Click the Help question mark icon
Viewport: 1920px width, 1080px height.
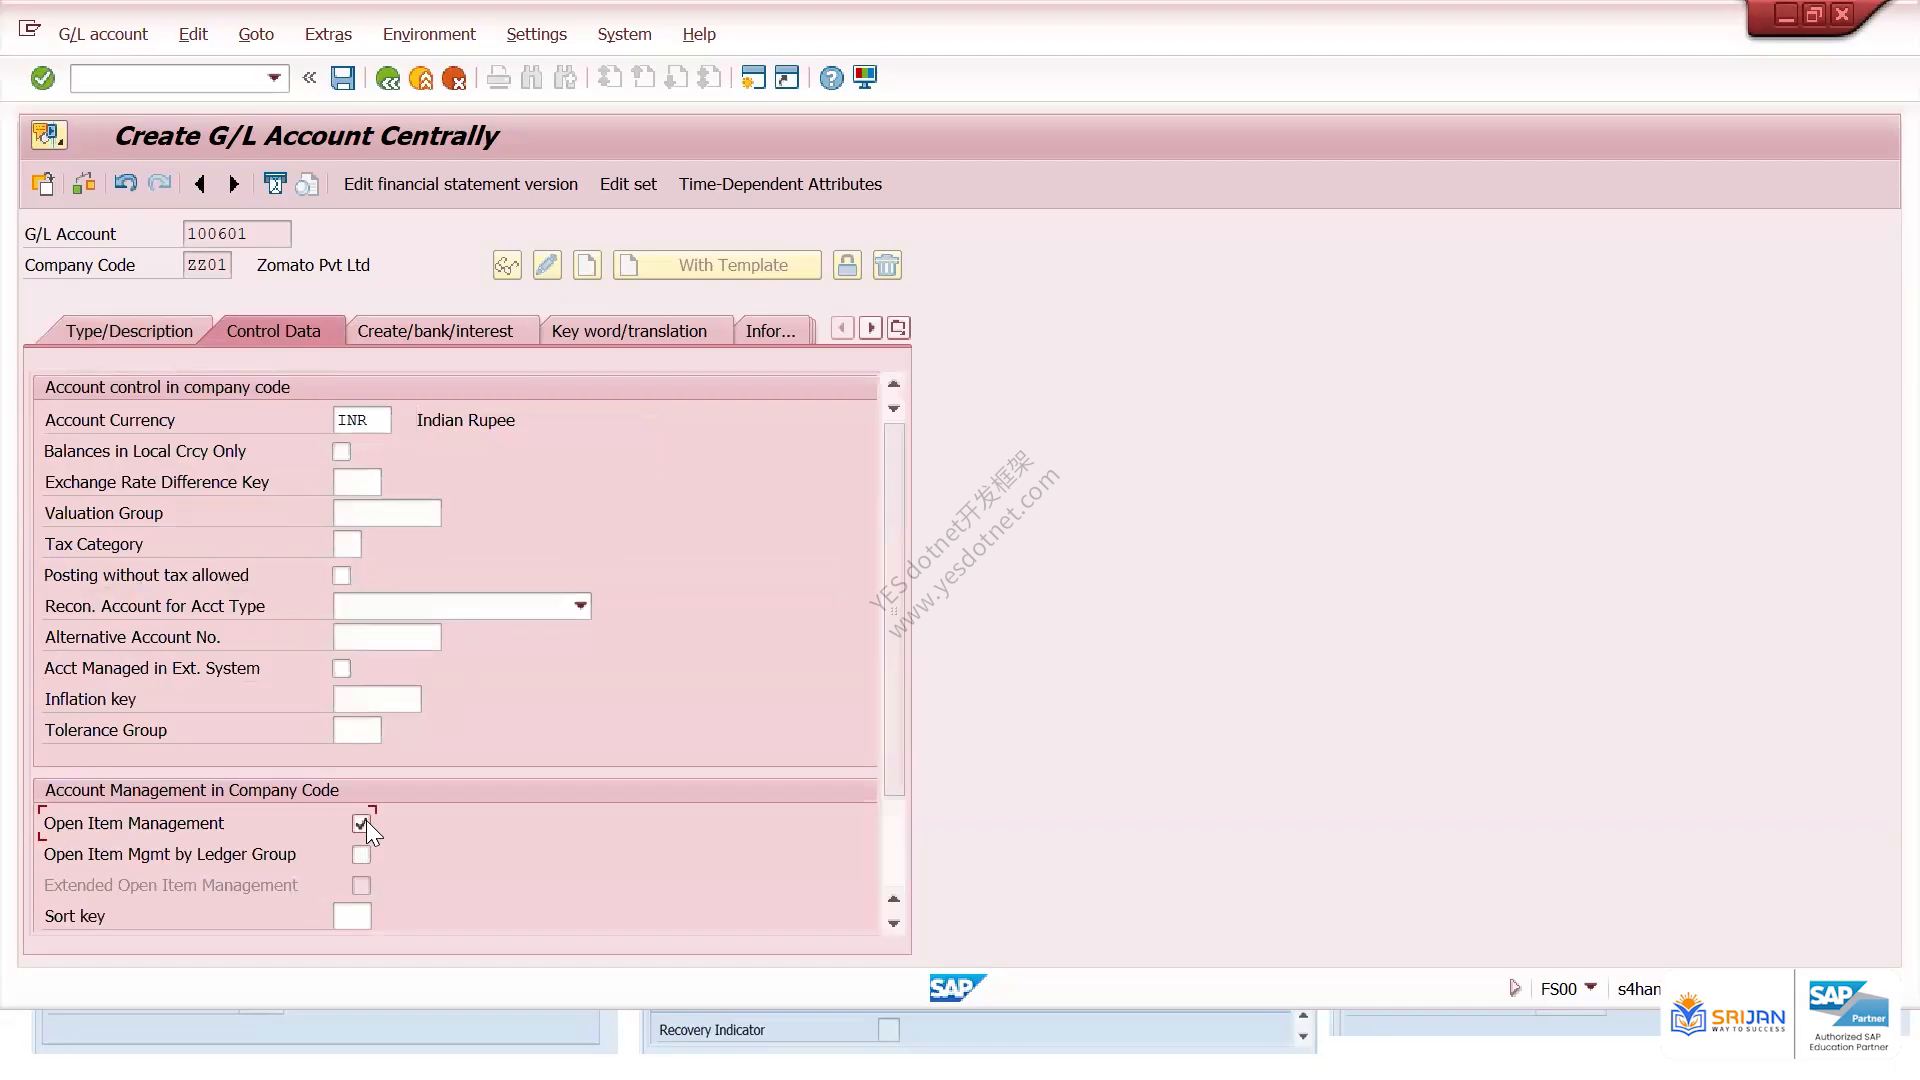point(831,78)
